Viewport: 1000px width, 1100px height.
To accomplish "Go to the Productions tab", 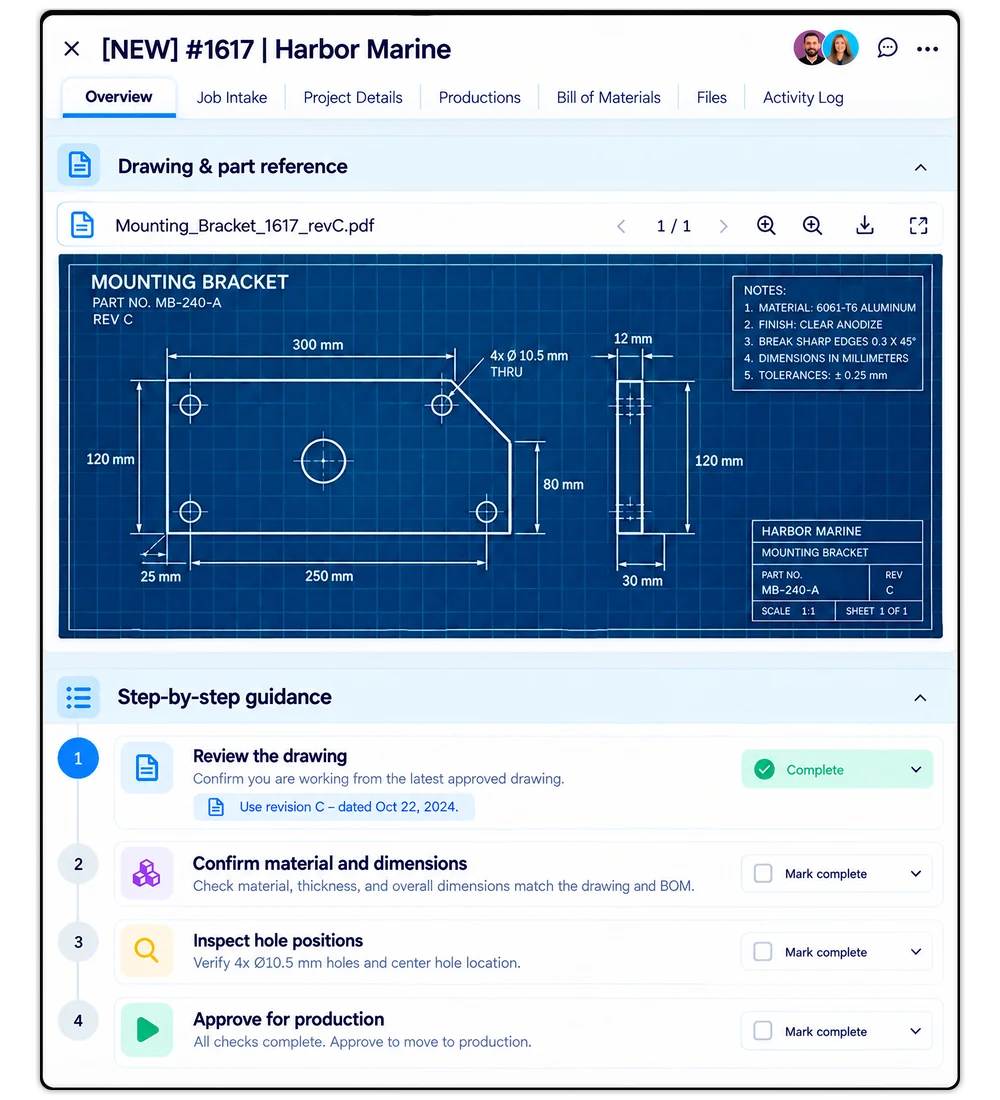I will coord(479,98).
